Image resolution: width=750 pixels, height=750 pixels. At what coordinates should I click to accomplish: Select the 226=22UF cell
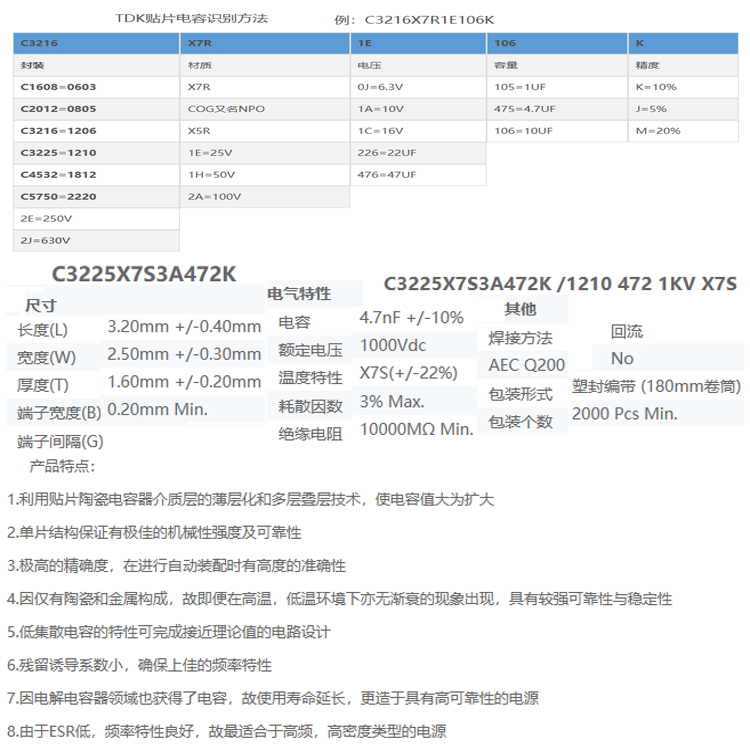419,153
